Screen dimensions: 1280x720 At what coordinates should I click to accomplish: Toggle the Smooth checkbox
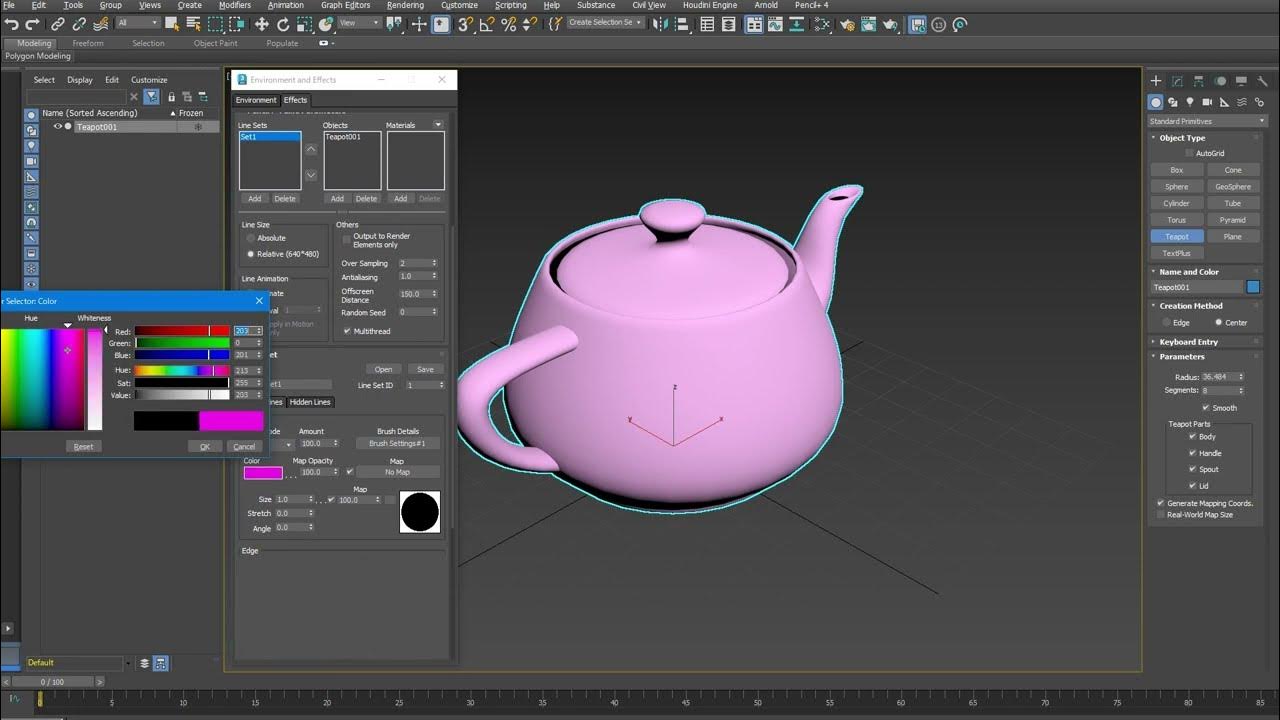(x=1205, y=408)
